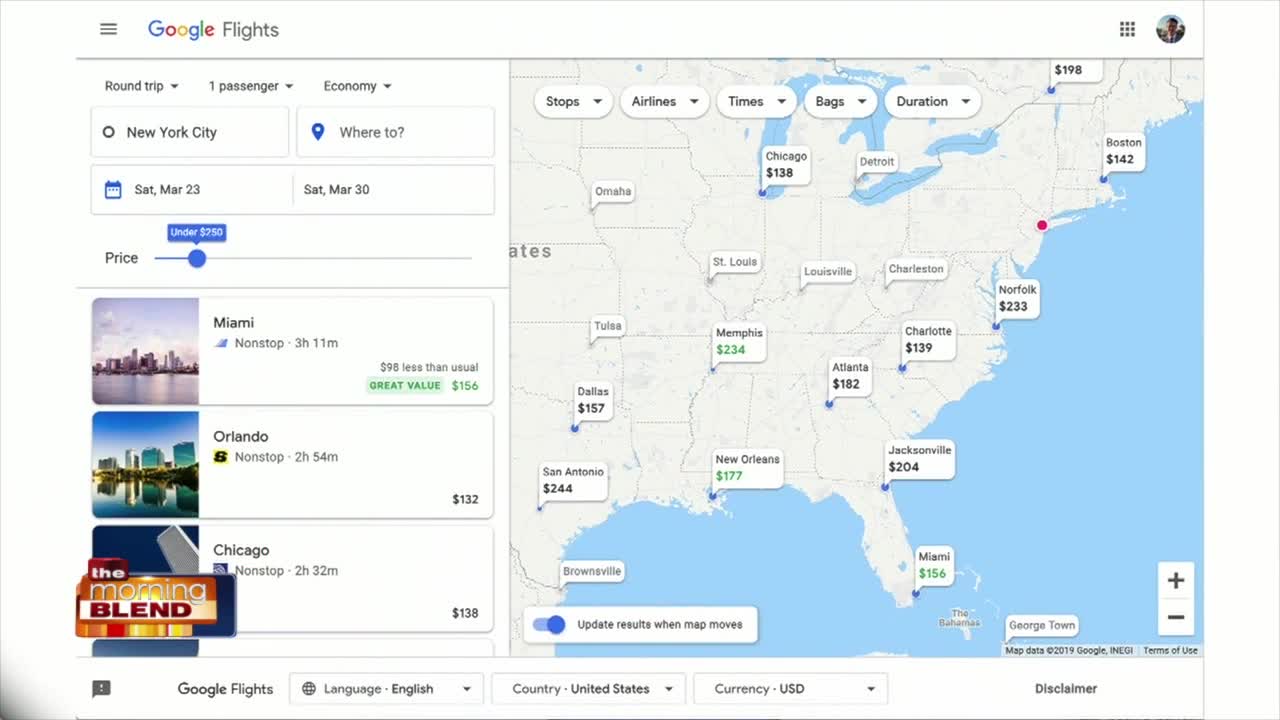Expand the Bags filter
The height and width of the screenshot is (720, 1280).
coord(840,101)
